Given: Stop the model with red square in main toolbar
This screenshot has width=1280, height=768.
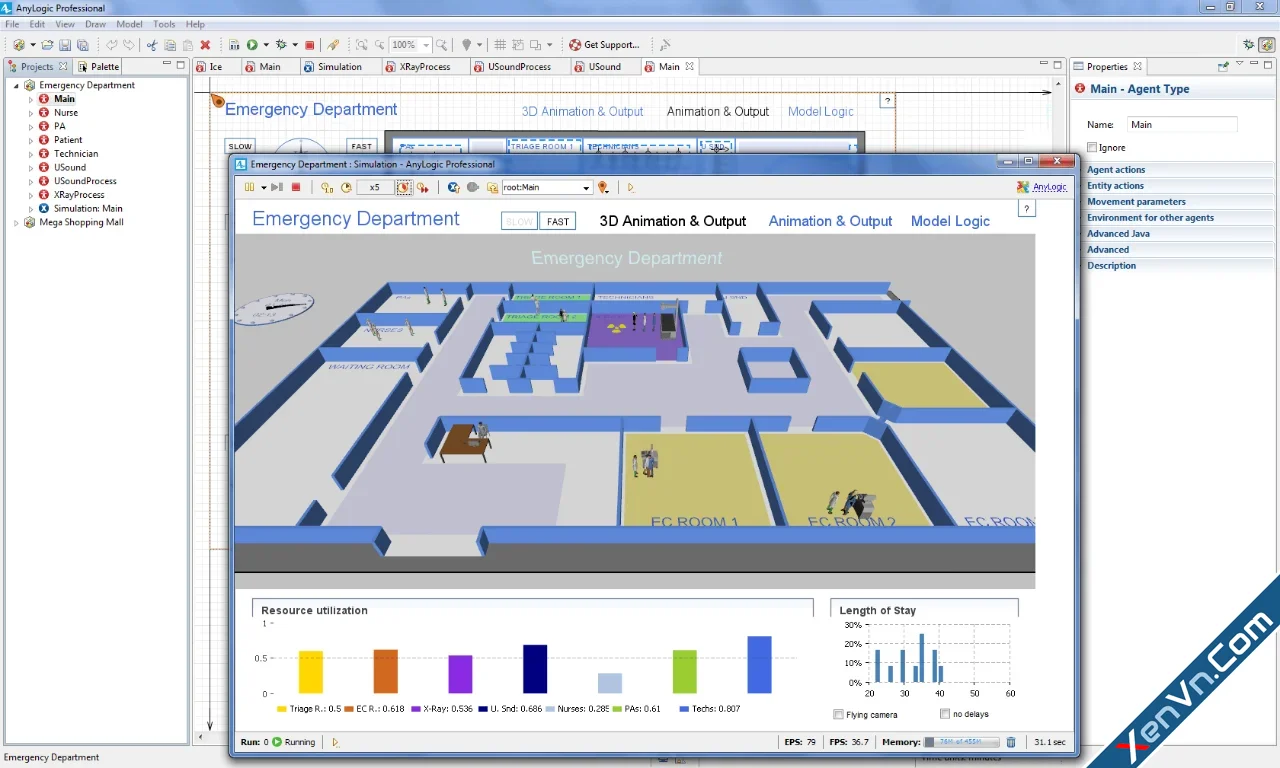Looking at the screenshot, I should [x=310, y=45].
